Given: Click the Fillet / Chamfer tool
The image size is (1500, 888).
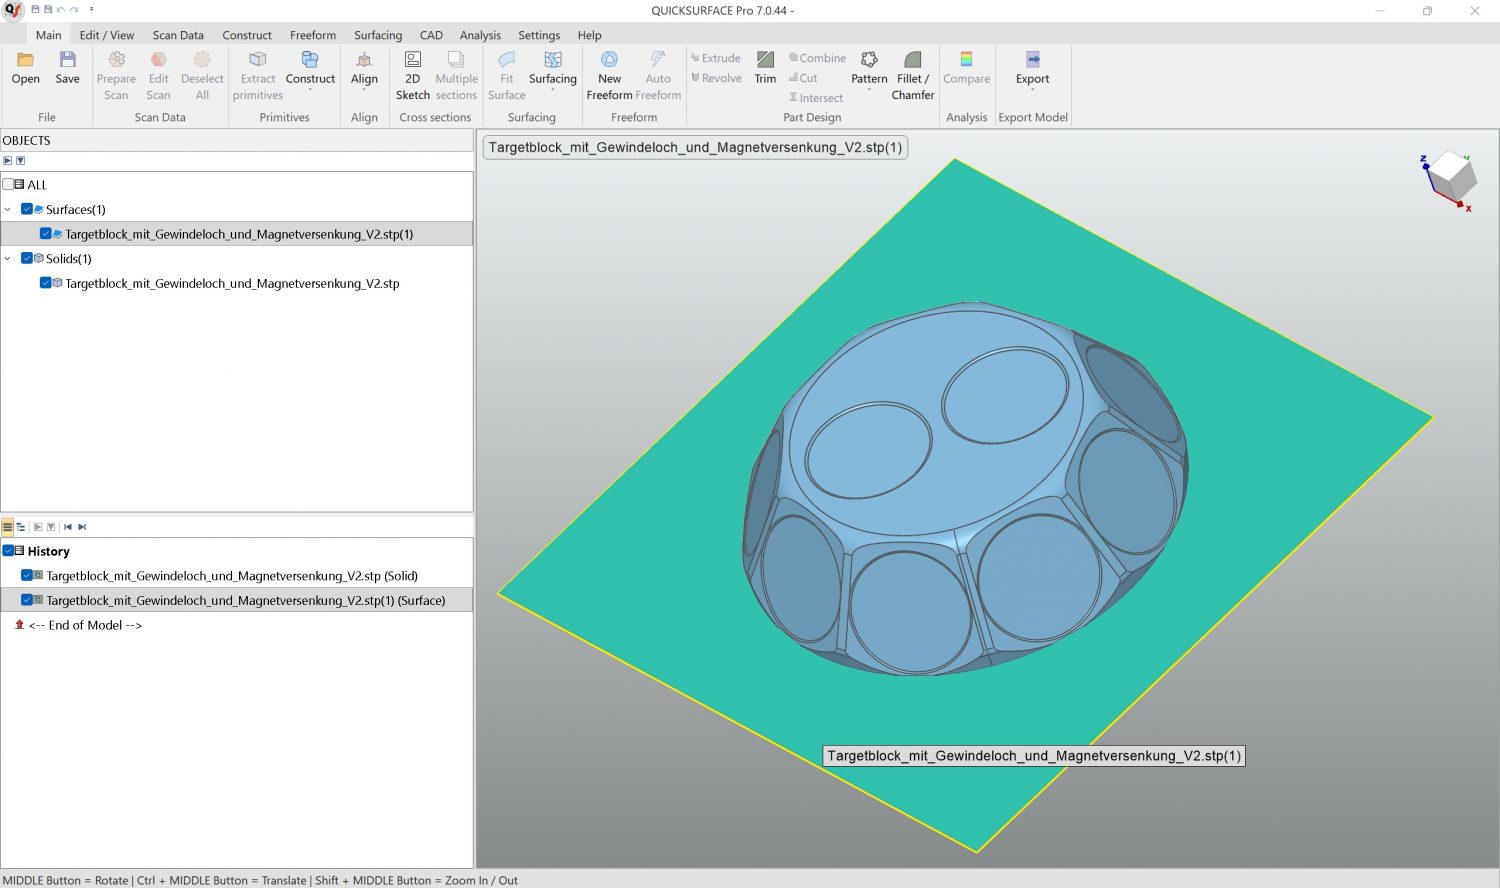Looking at the screenshot, I should pyautogui.click(x=912, y=76).
